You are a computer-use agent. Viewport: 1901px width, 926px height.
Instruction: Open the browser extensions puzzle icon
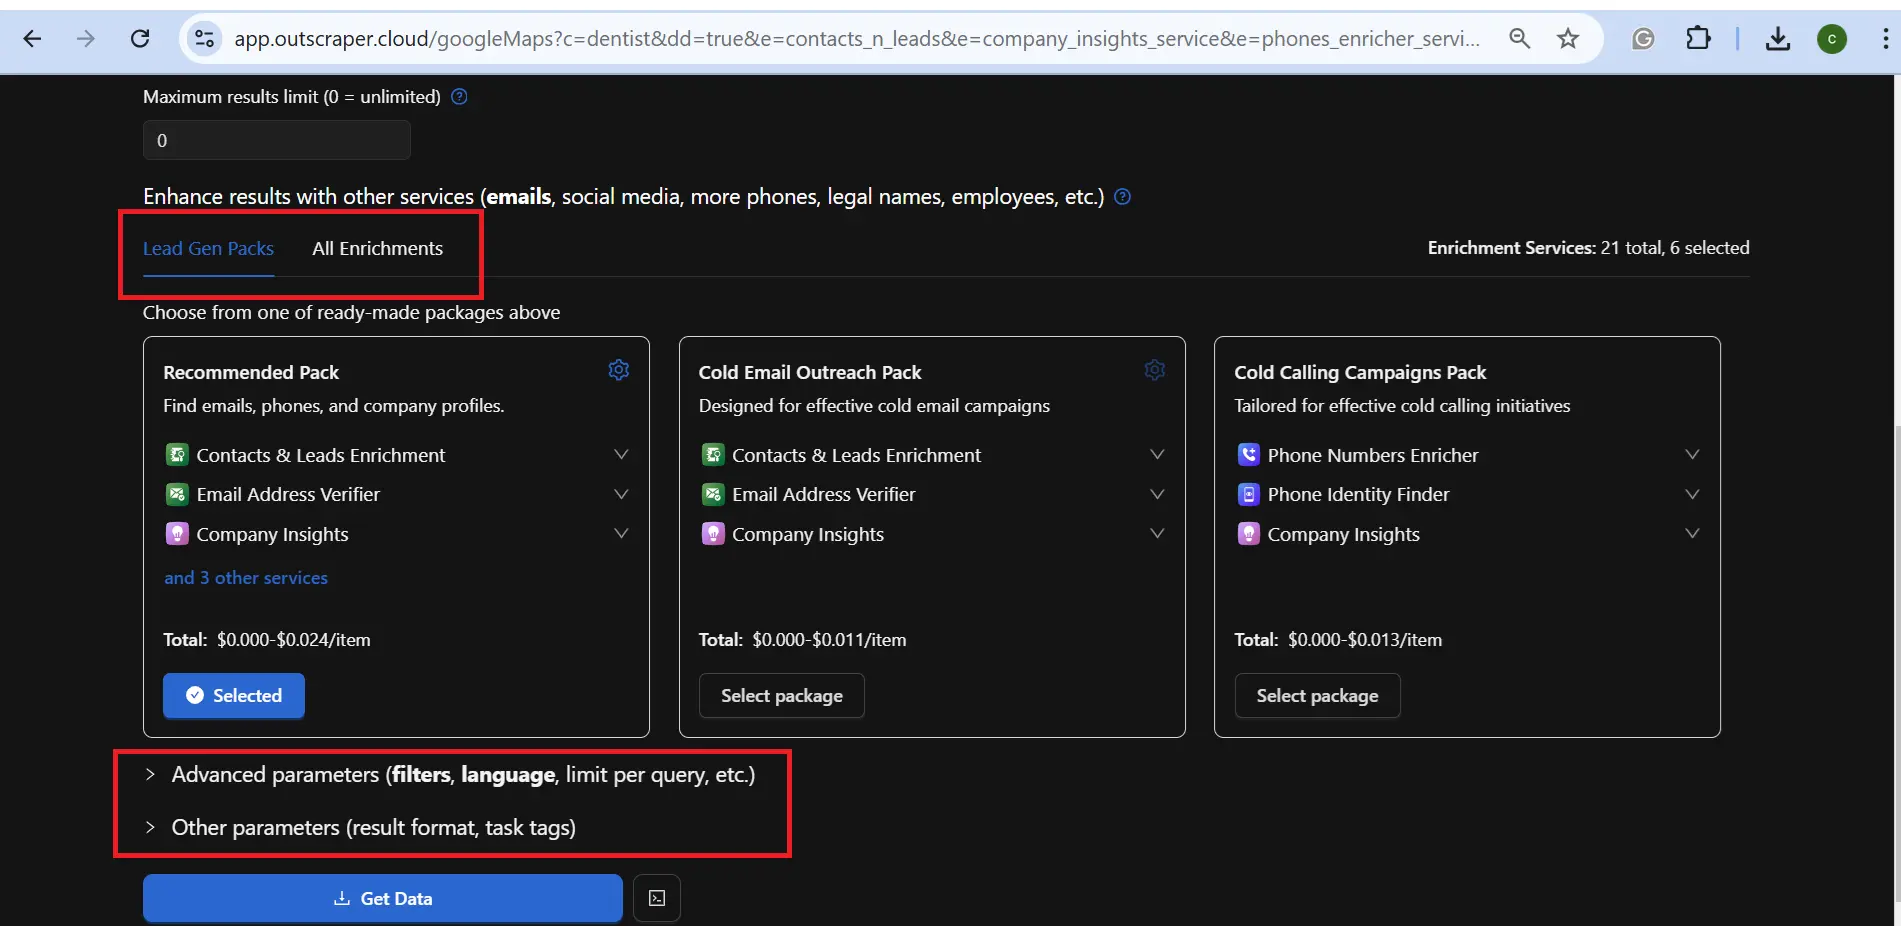(1697, 39)
